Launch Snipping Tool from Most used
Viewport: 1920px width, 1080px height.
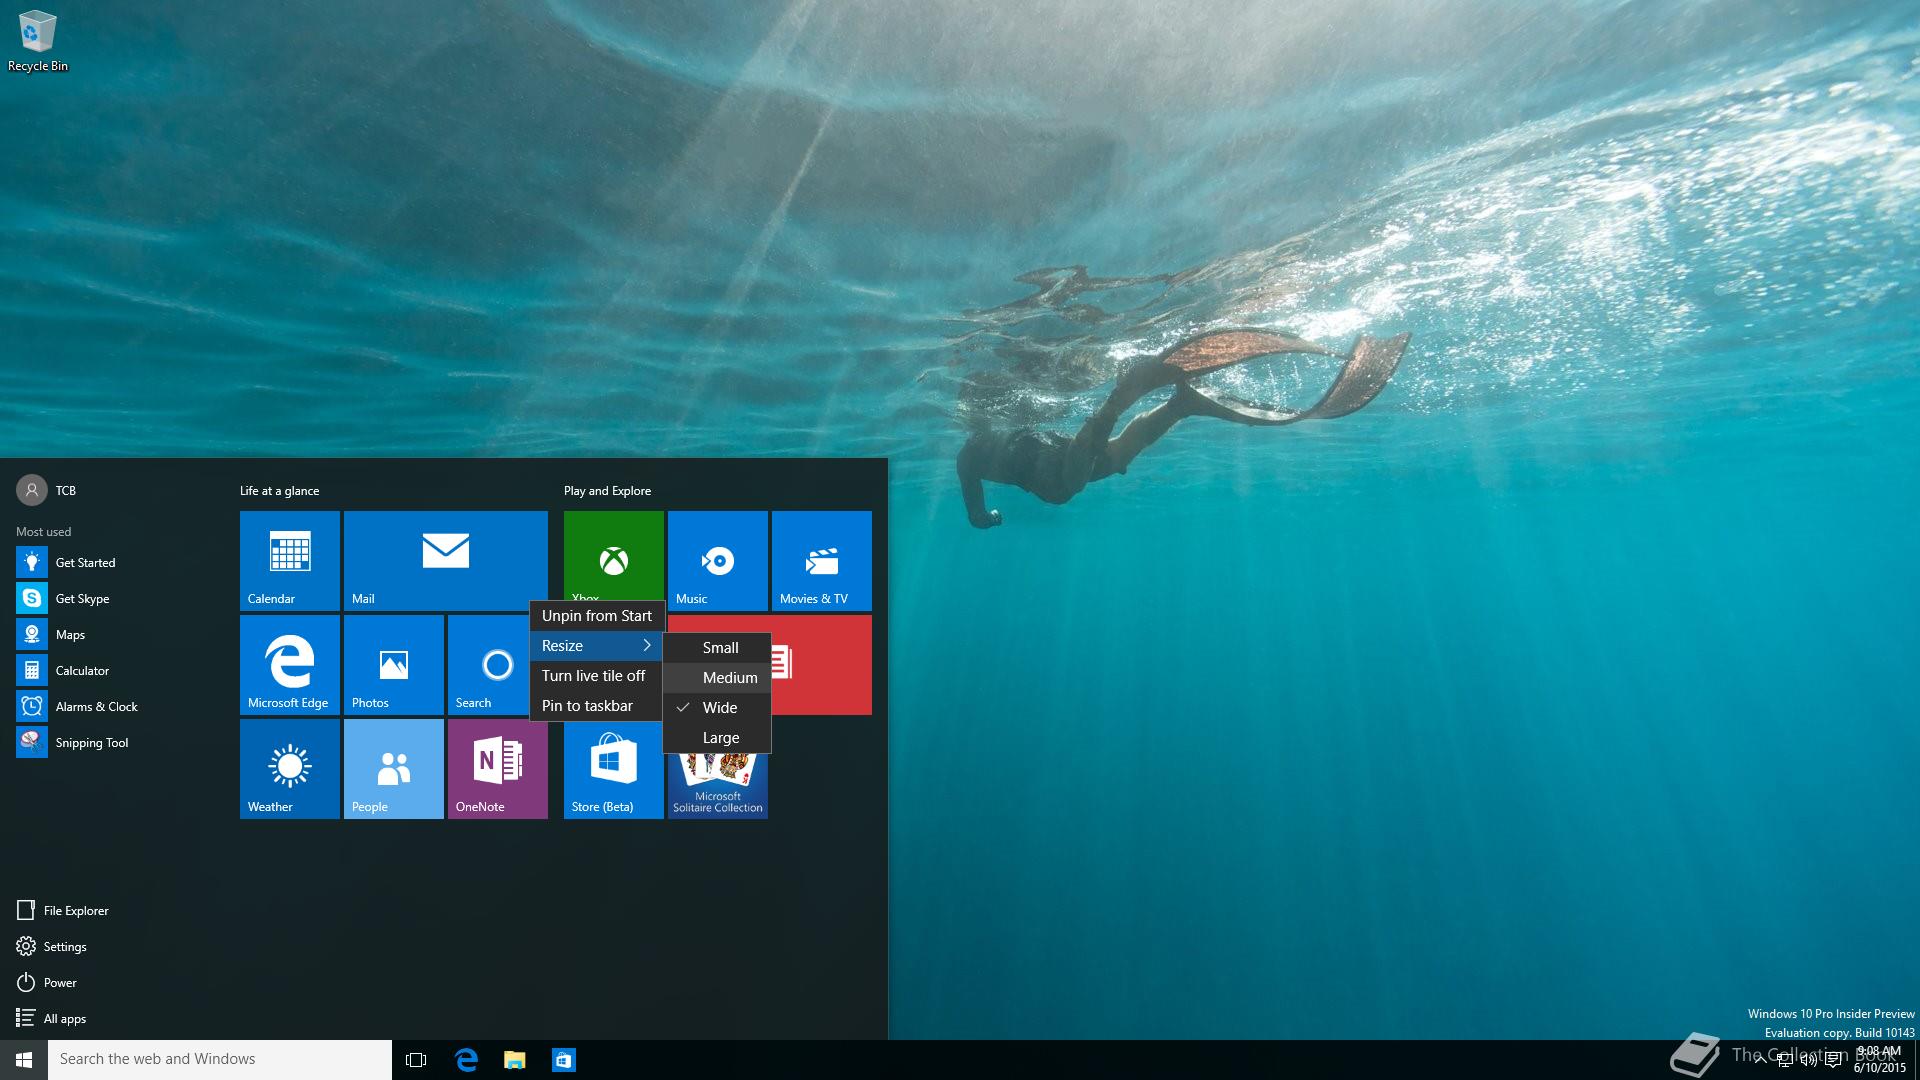click(112, 743)
